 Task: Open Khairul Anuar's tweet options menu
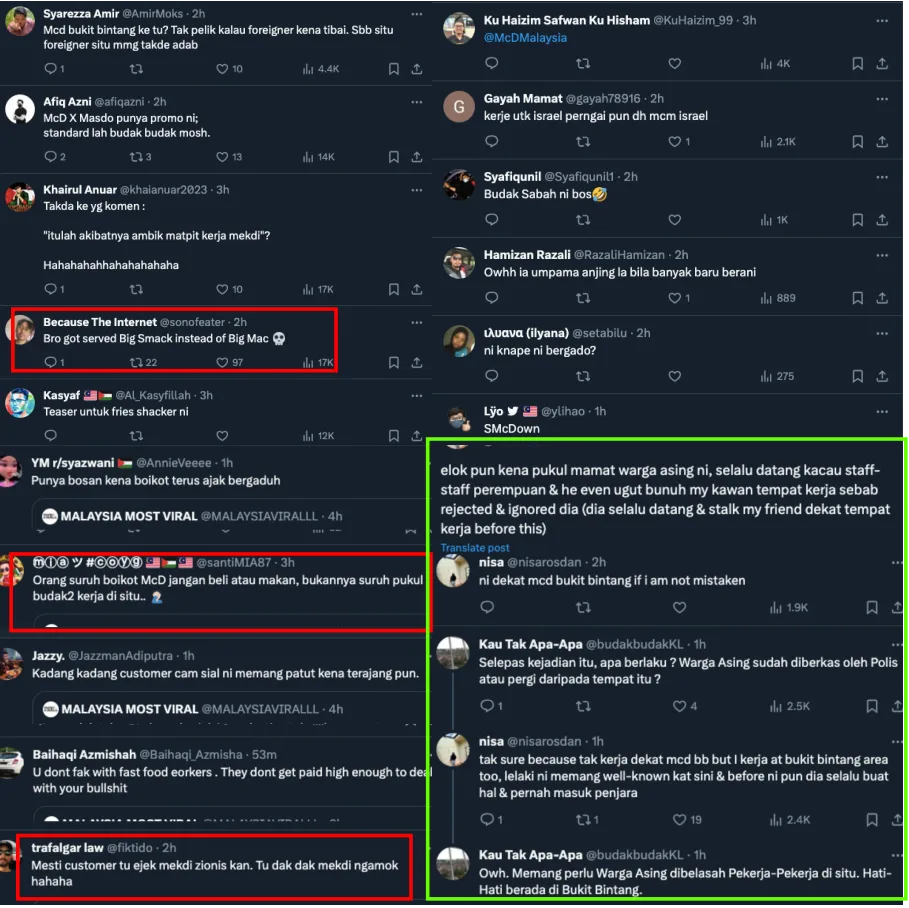pos(417,190)
